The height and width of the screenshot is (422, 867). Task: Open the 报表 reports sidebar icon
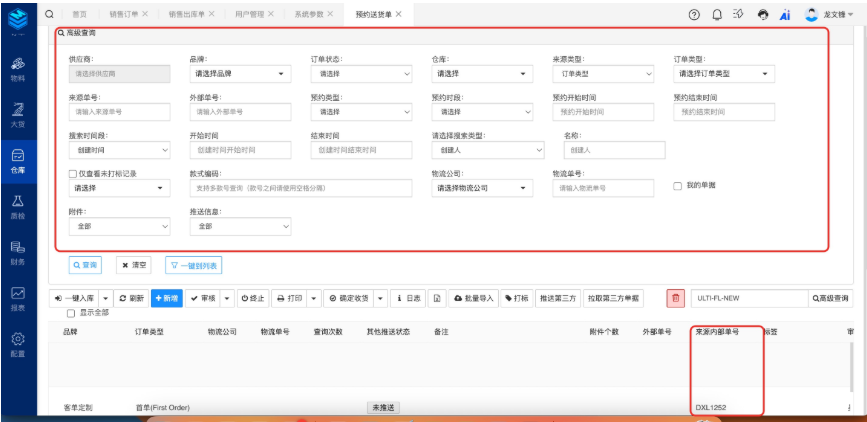17,297
